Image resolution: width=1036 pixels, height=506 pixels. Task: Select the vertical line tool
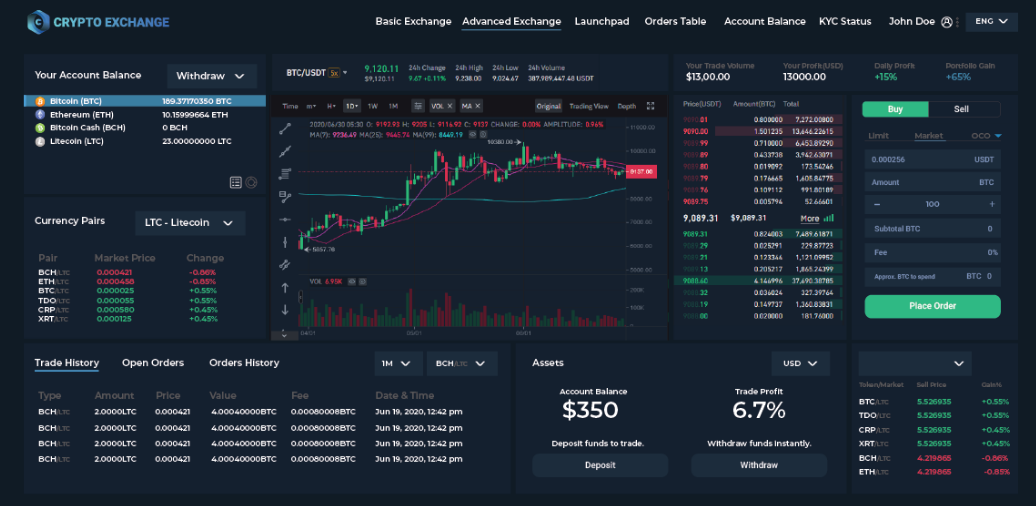tap(285, 242)
